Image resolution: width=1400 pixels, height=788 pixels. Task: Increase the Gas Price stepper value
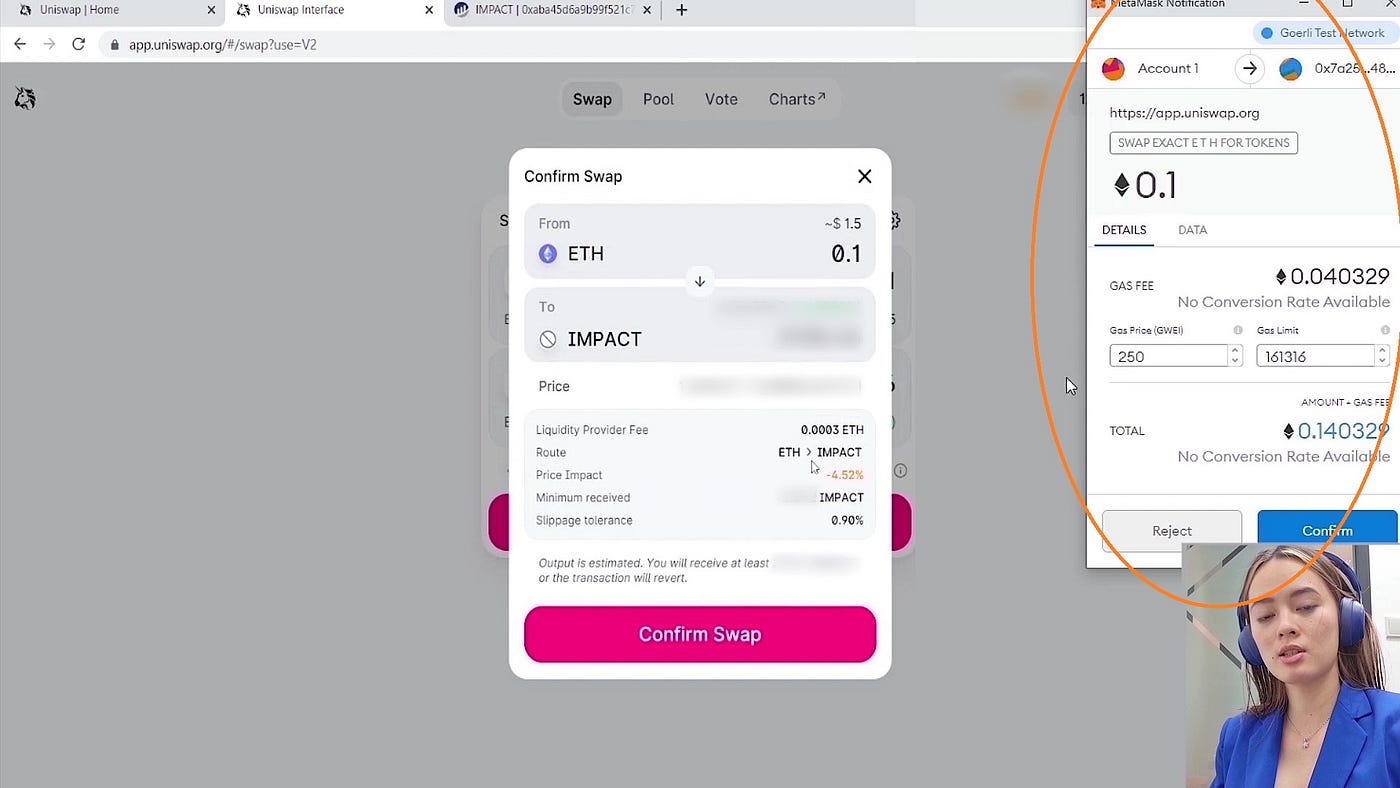click(1235, 351)
